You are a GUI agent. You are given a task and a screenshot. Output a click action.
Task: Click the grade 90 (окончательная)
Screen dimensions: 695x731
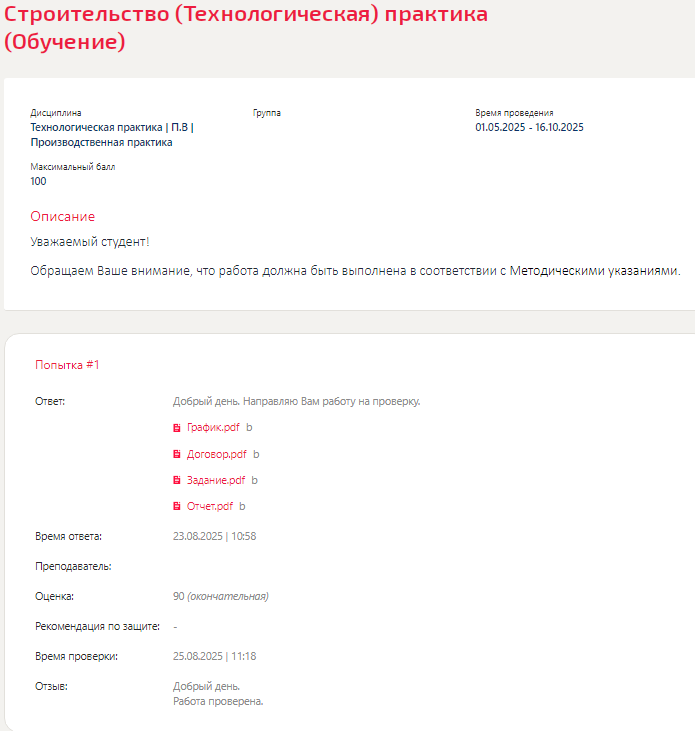coord(220,596)
